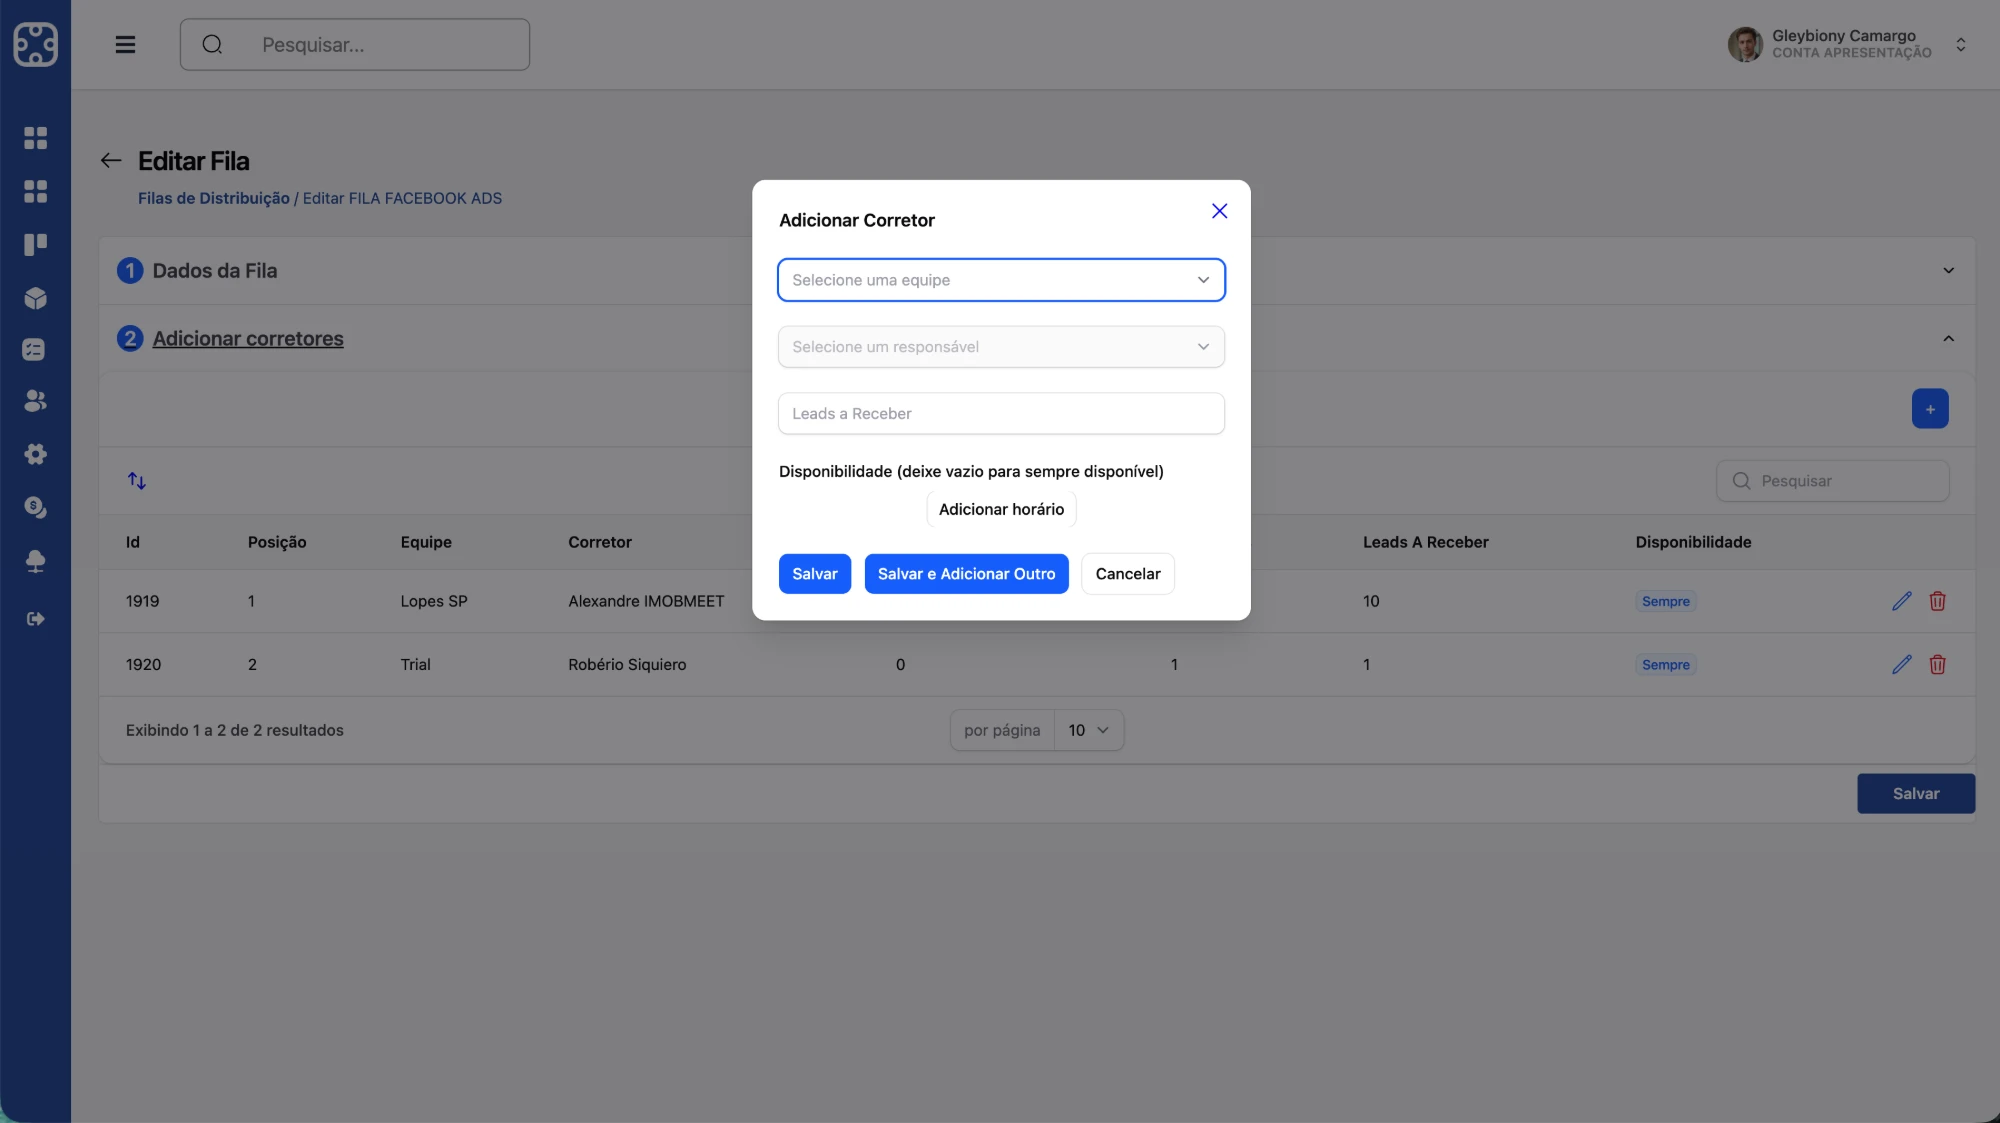Close the Adicionar Corretor dialog
This screenshot has width=2000, height=1123.
[1219, 211]
